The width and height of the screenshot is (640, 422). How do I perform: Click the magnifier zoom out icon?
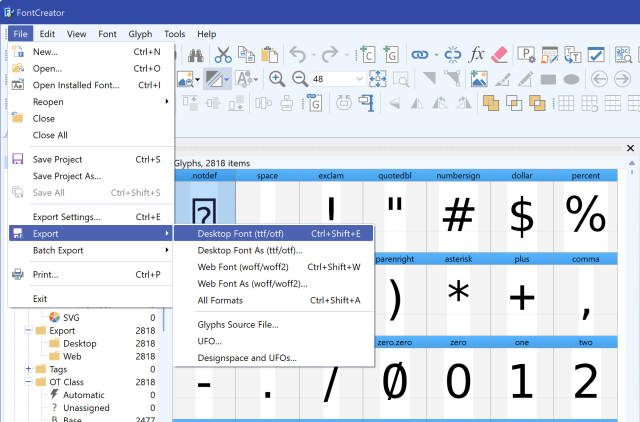[300, 79]
